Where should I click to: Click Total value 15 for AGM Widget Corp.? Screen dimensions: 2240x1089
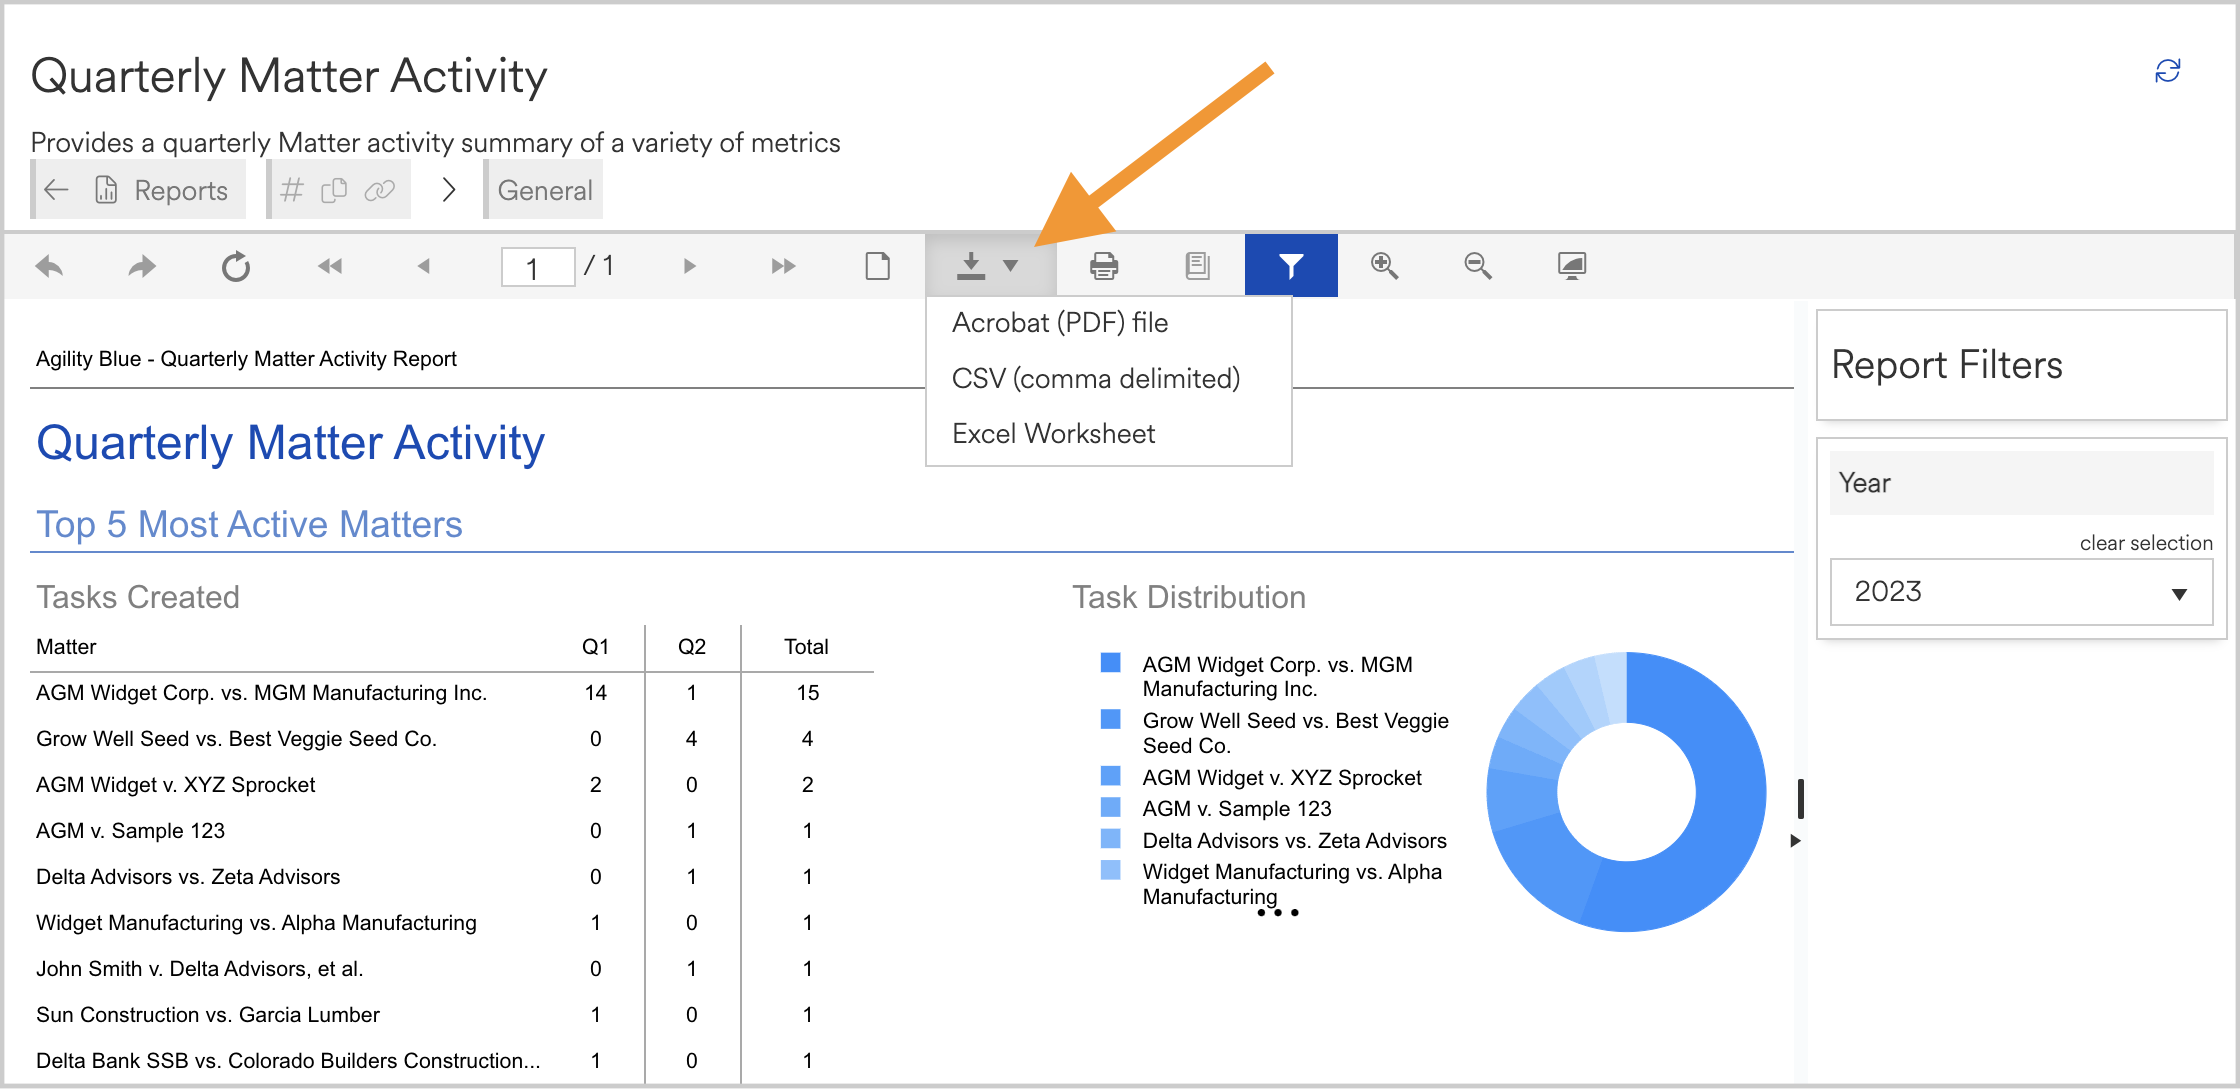coord(808,693)
